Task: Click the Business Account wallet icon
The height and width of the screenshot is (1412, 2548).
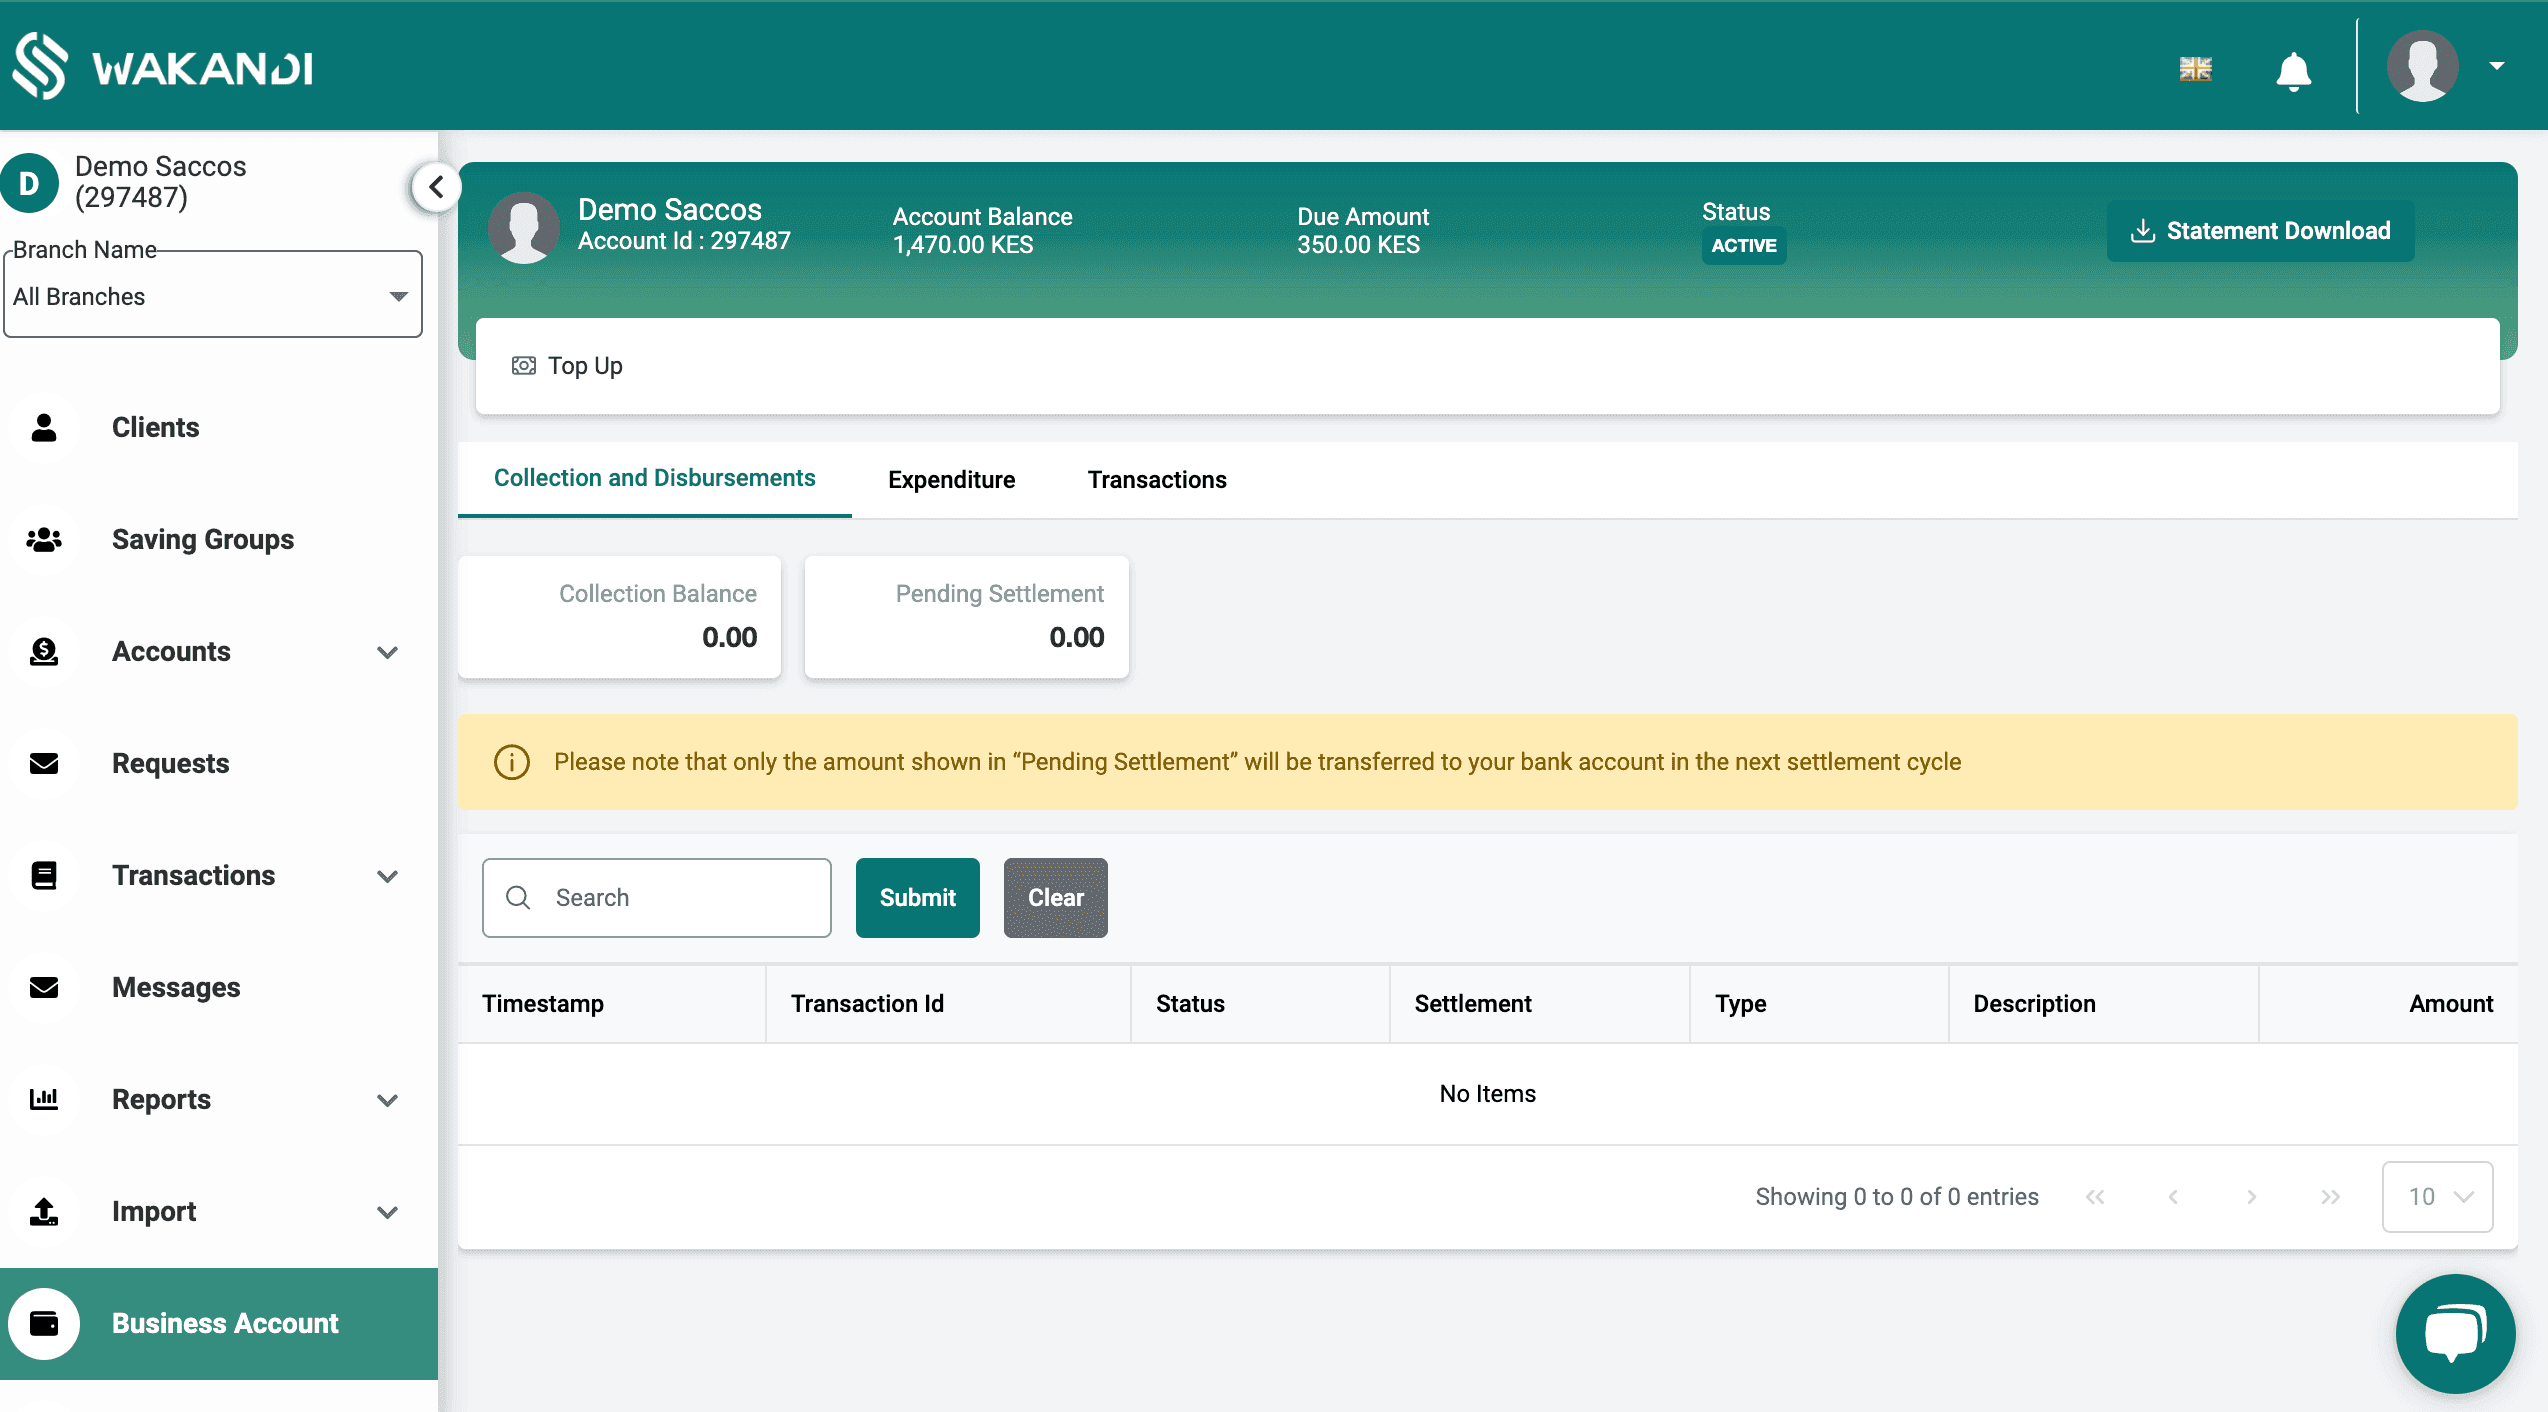Action: coord(44,1324)
